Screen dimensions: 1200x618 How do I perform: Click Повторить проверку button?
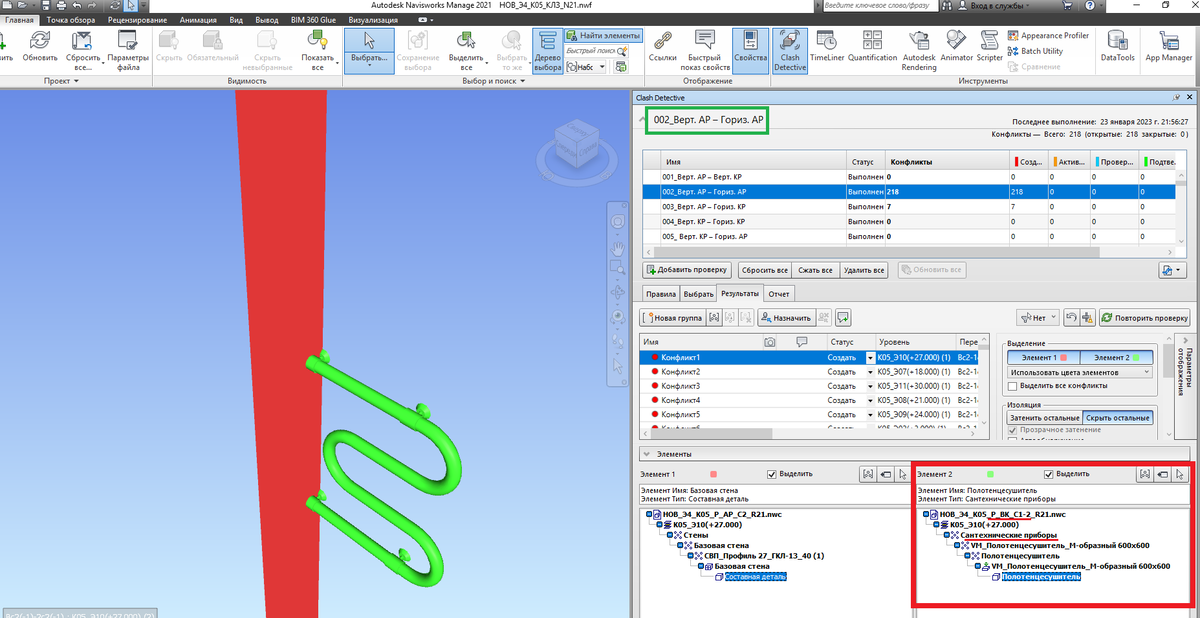tap(1145, 317)
